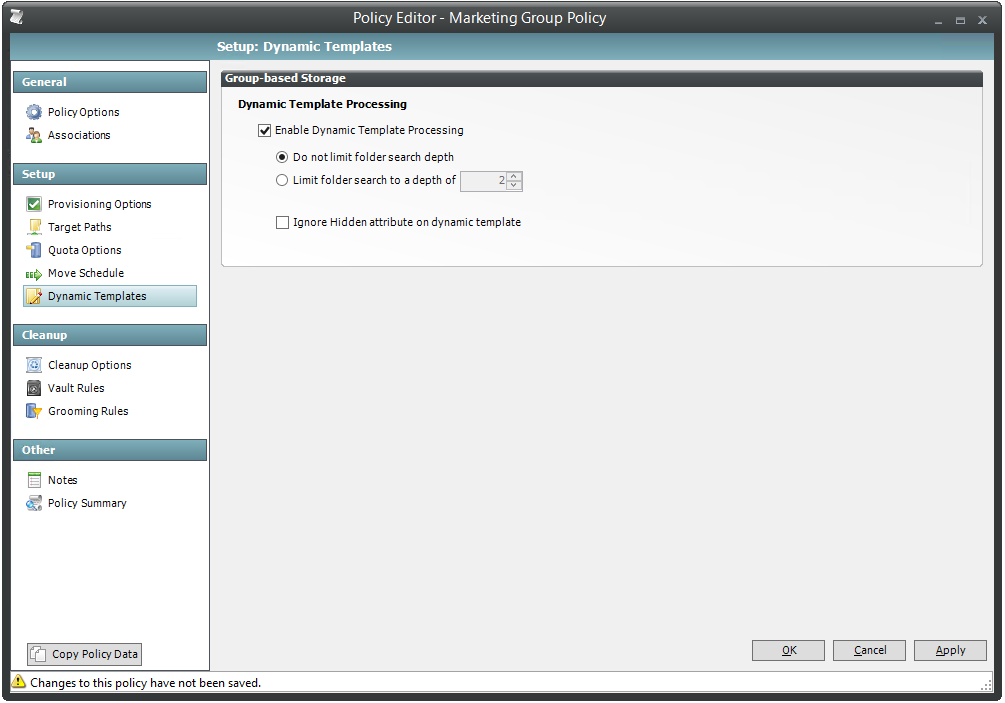Open Policy Options page
This screenshot has width=1005, height=703.
83,112
